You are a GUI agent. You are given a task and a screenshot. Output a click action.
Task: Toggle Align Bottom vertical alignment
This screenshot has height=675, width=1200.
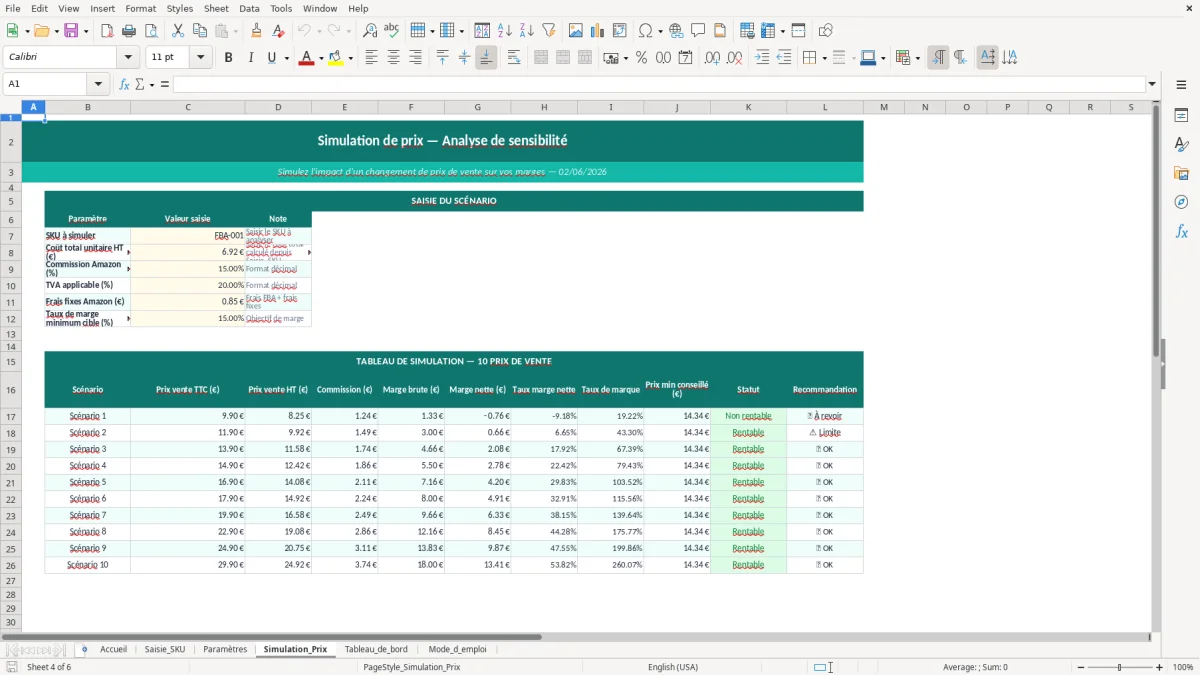[486, 58]
